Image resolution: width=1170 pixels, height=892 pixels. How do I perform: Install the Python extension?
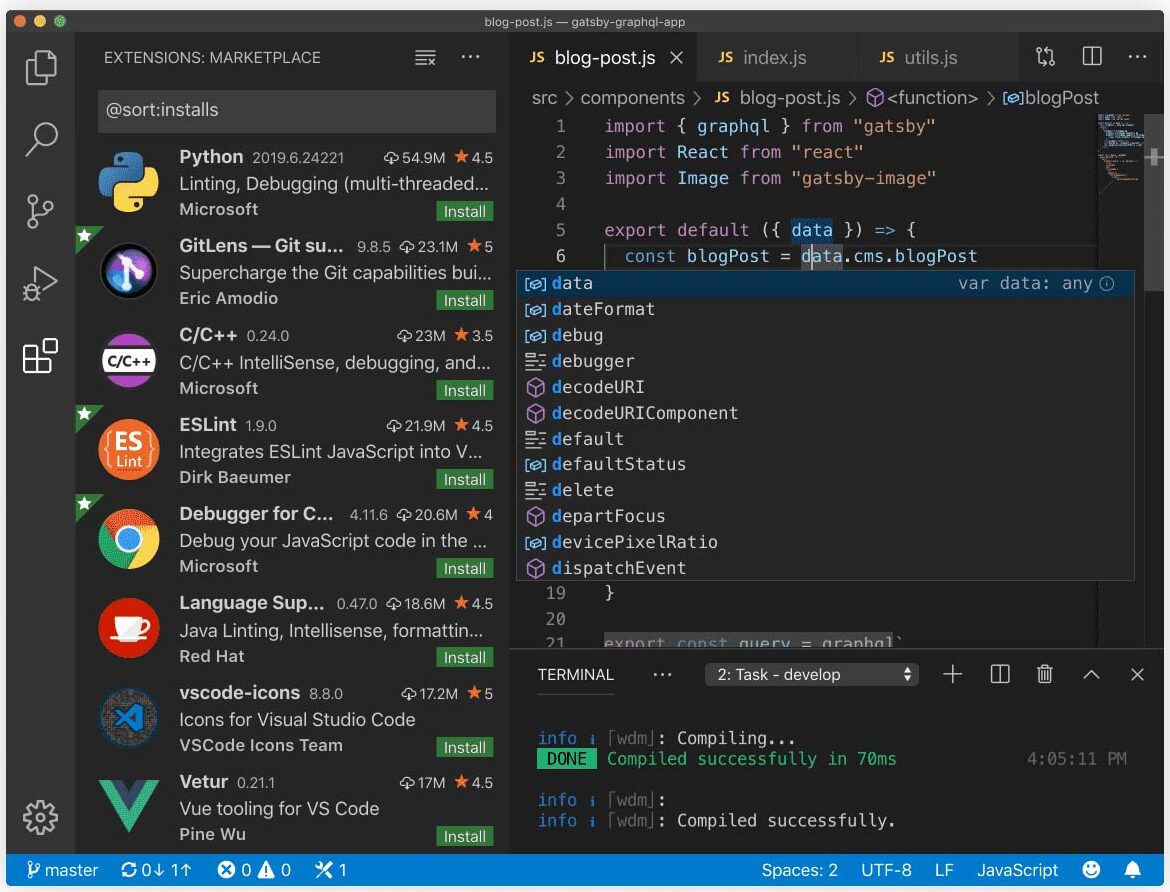[x=465, y=212]
